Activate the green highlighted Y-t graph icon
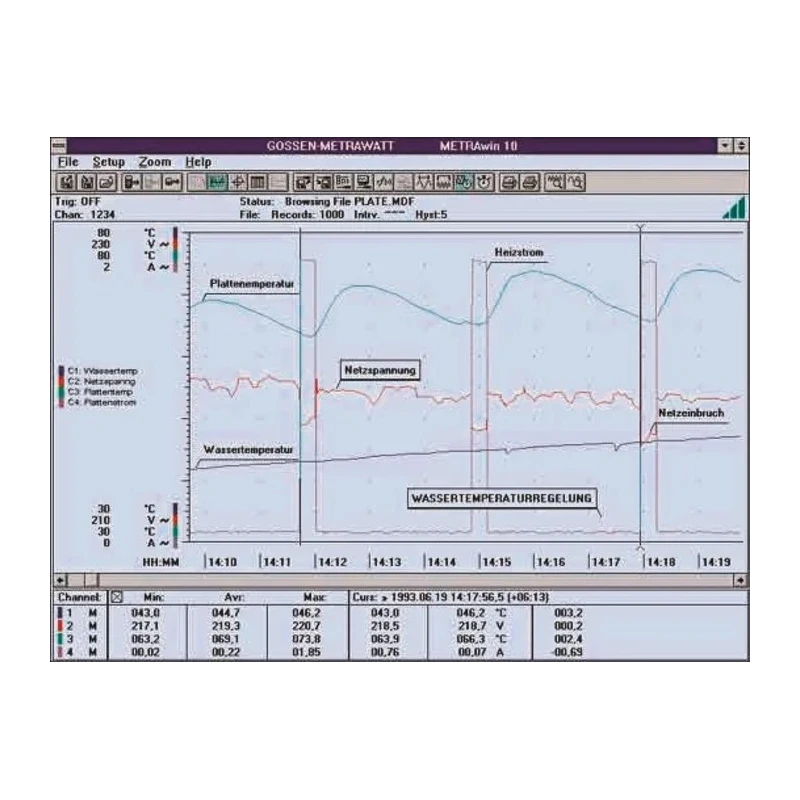 pos(217,182)
